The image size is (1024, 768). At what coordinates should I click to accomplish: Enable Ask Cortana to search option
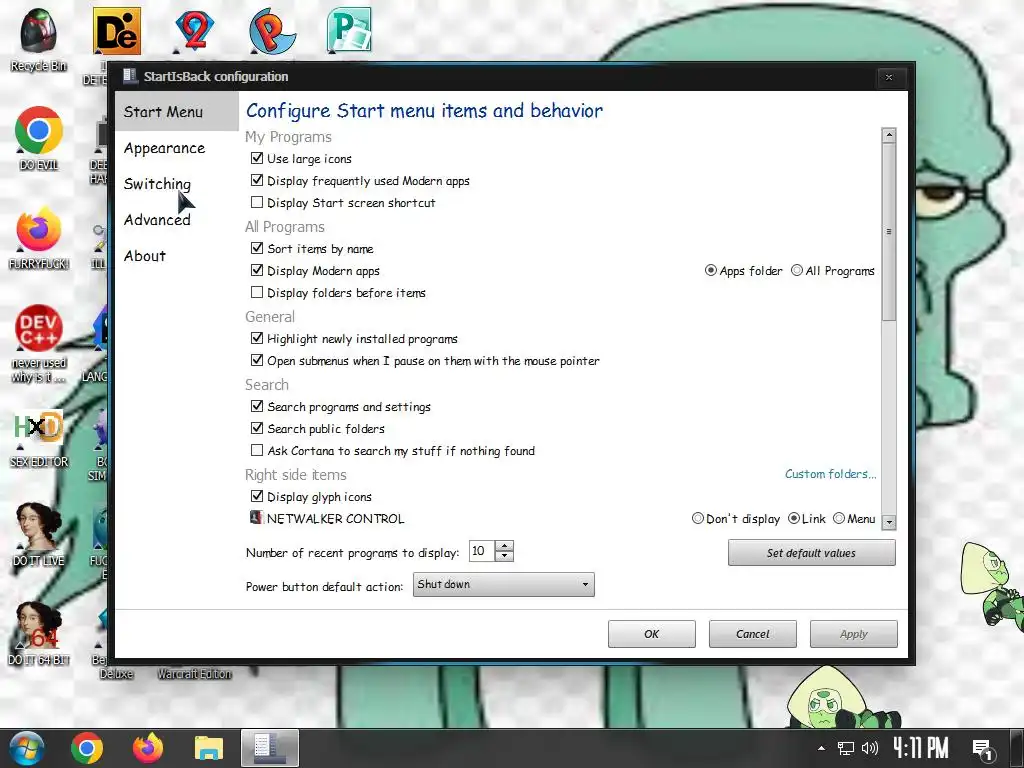pos(257,451)
